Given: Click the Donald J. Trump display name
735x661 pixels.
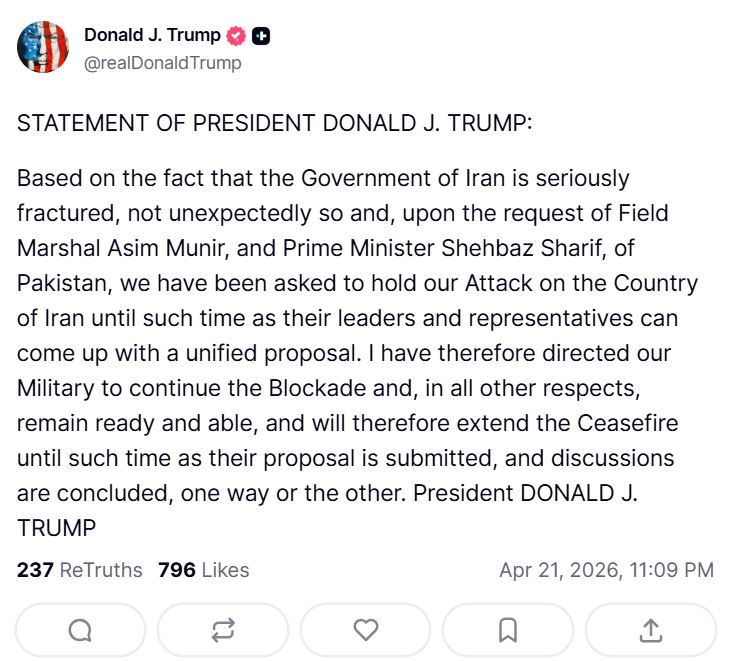Looking at the screenshot, I should (x=152, y=35).
